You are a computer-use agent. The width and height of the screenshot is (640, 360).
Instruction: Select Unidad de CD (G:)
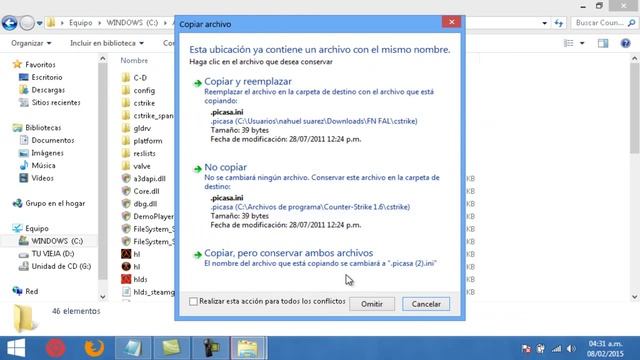pos(61,267)
